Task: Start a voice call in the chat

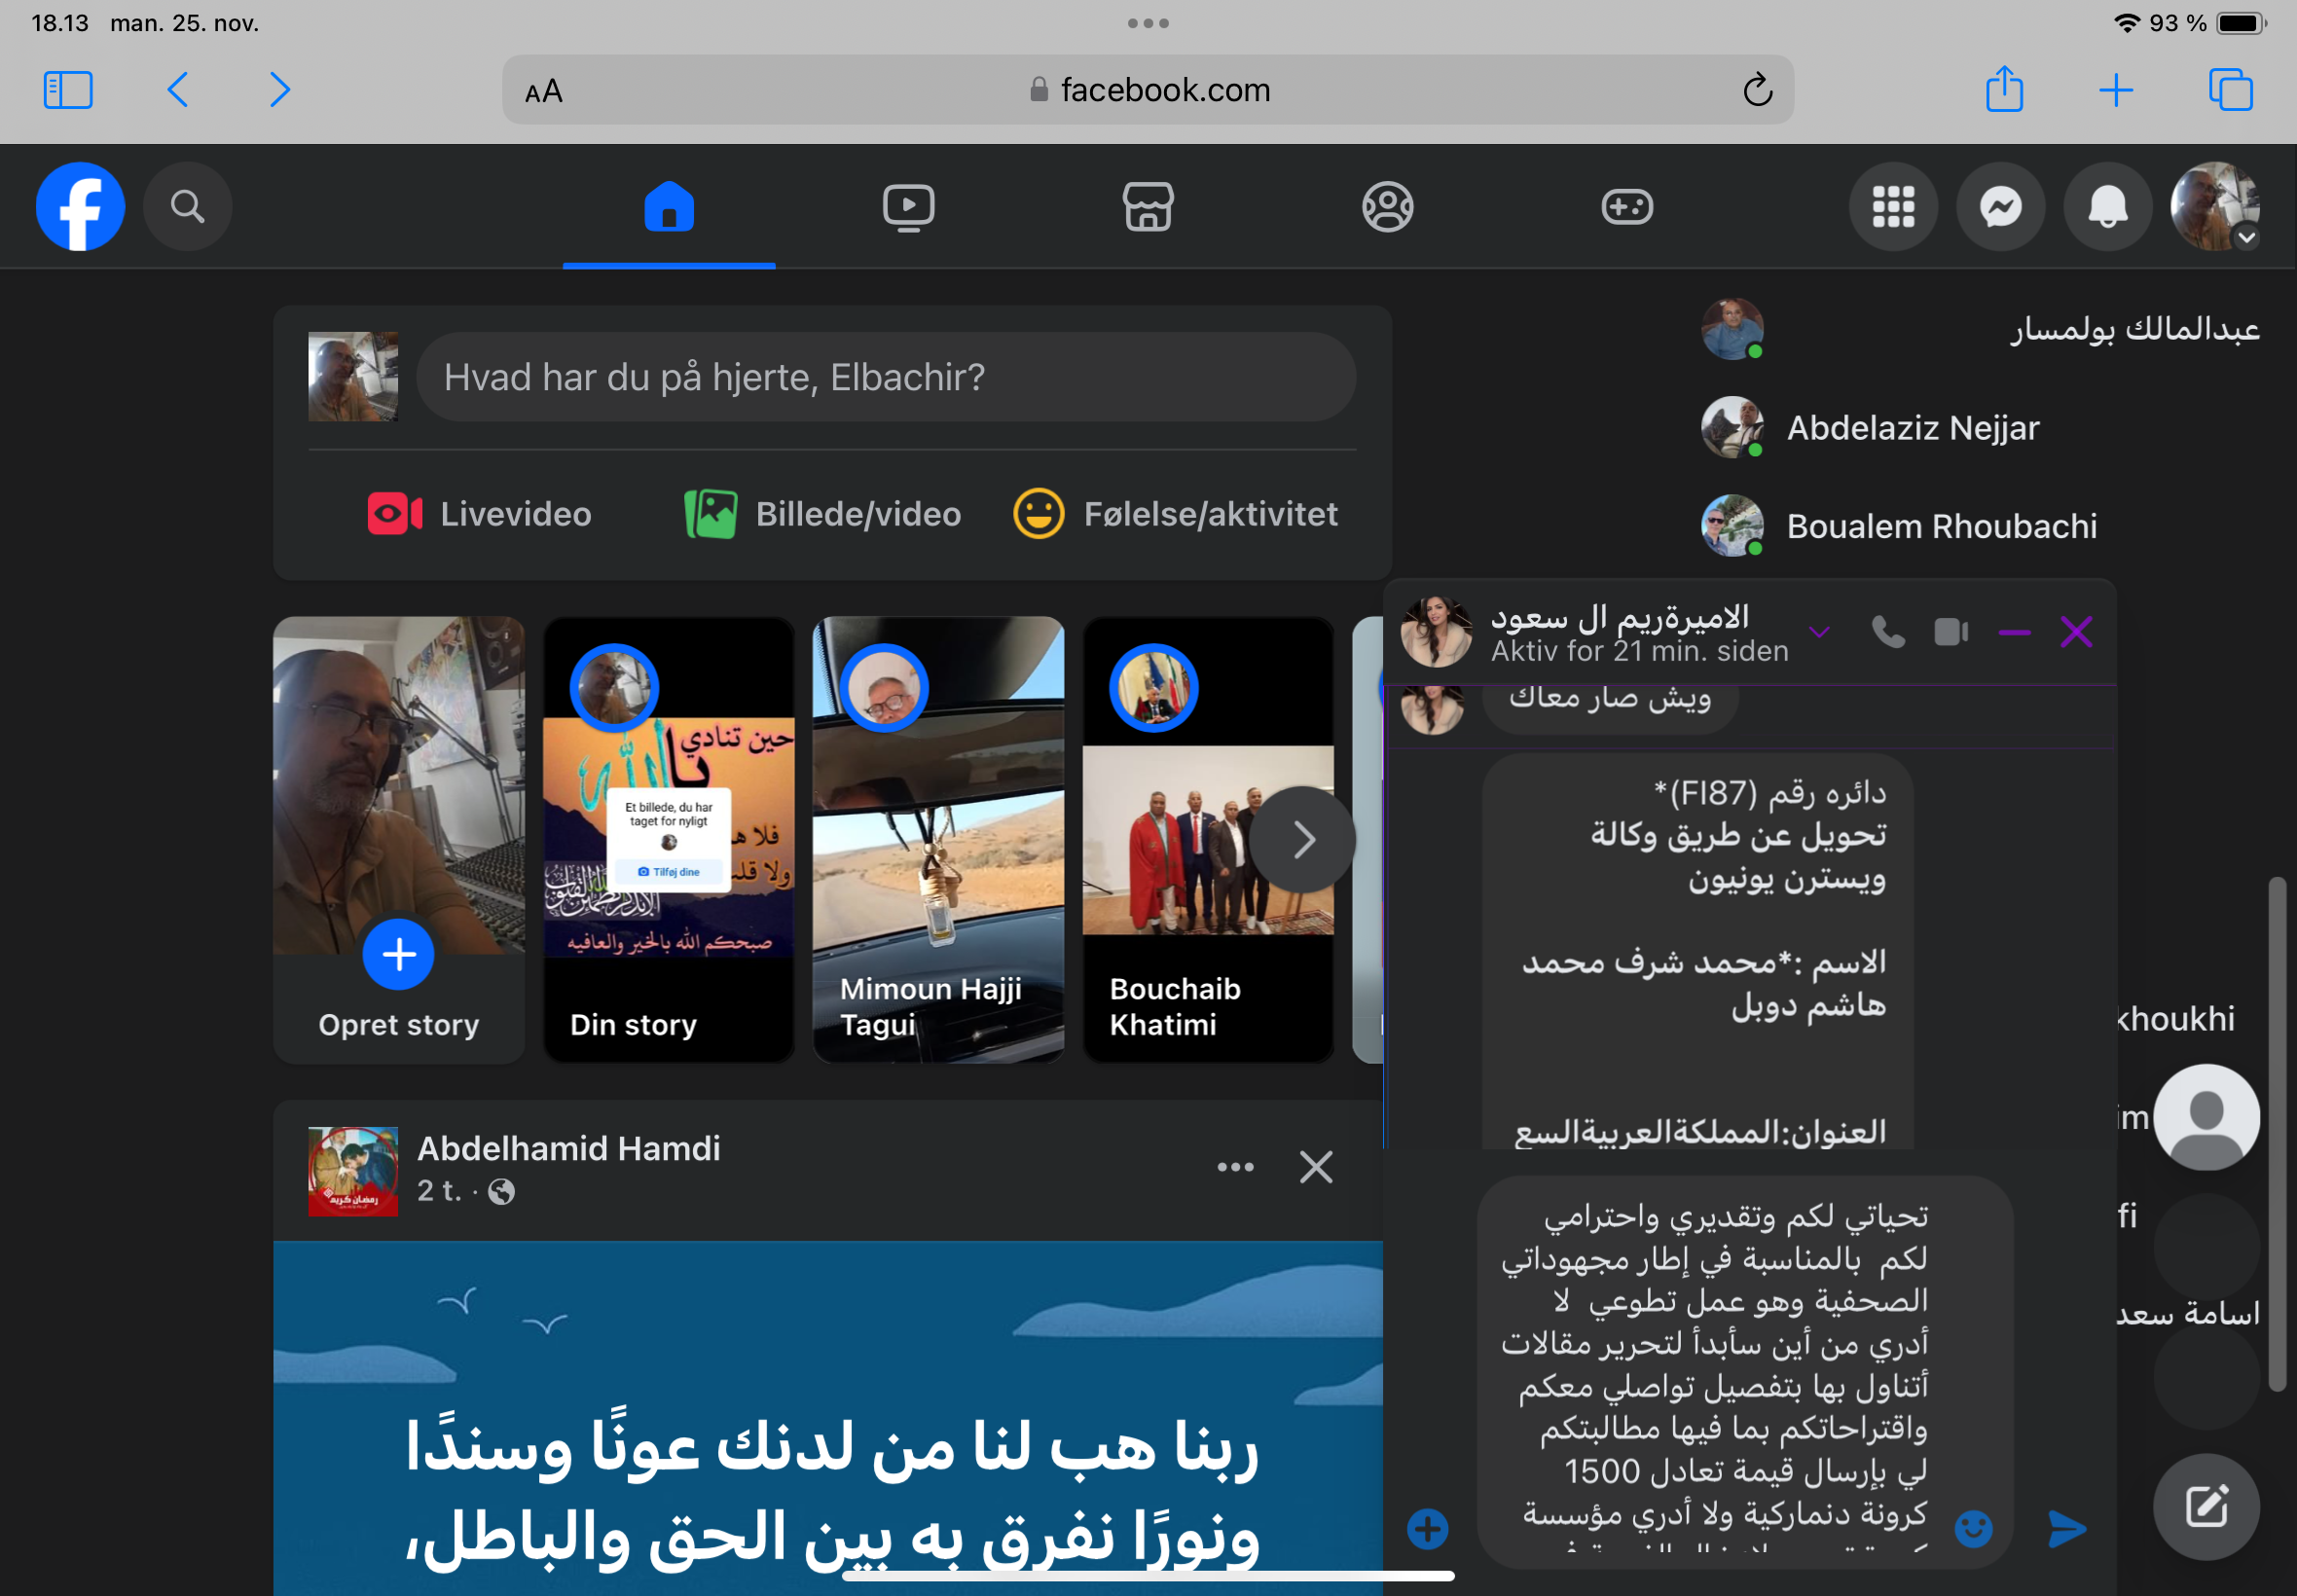Action: pyautogui.click(x=1888, y=632)
